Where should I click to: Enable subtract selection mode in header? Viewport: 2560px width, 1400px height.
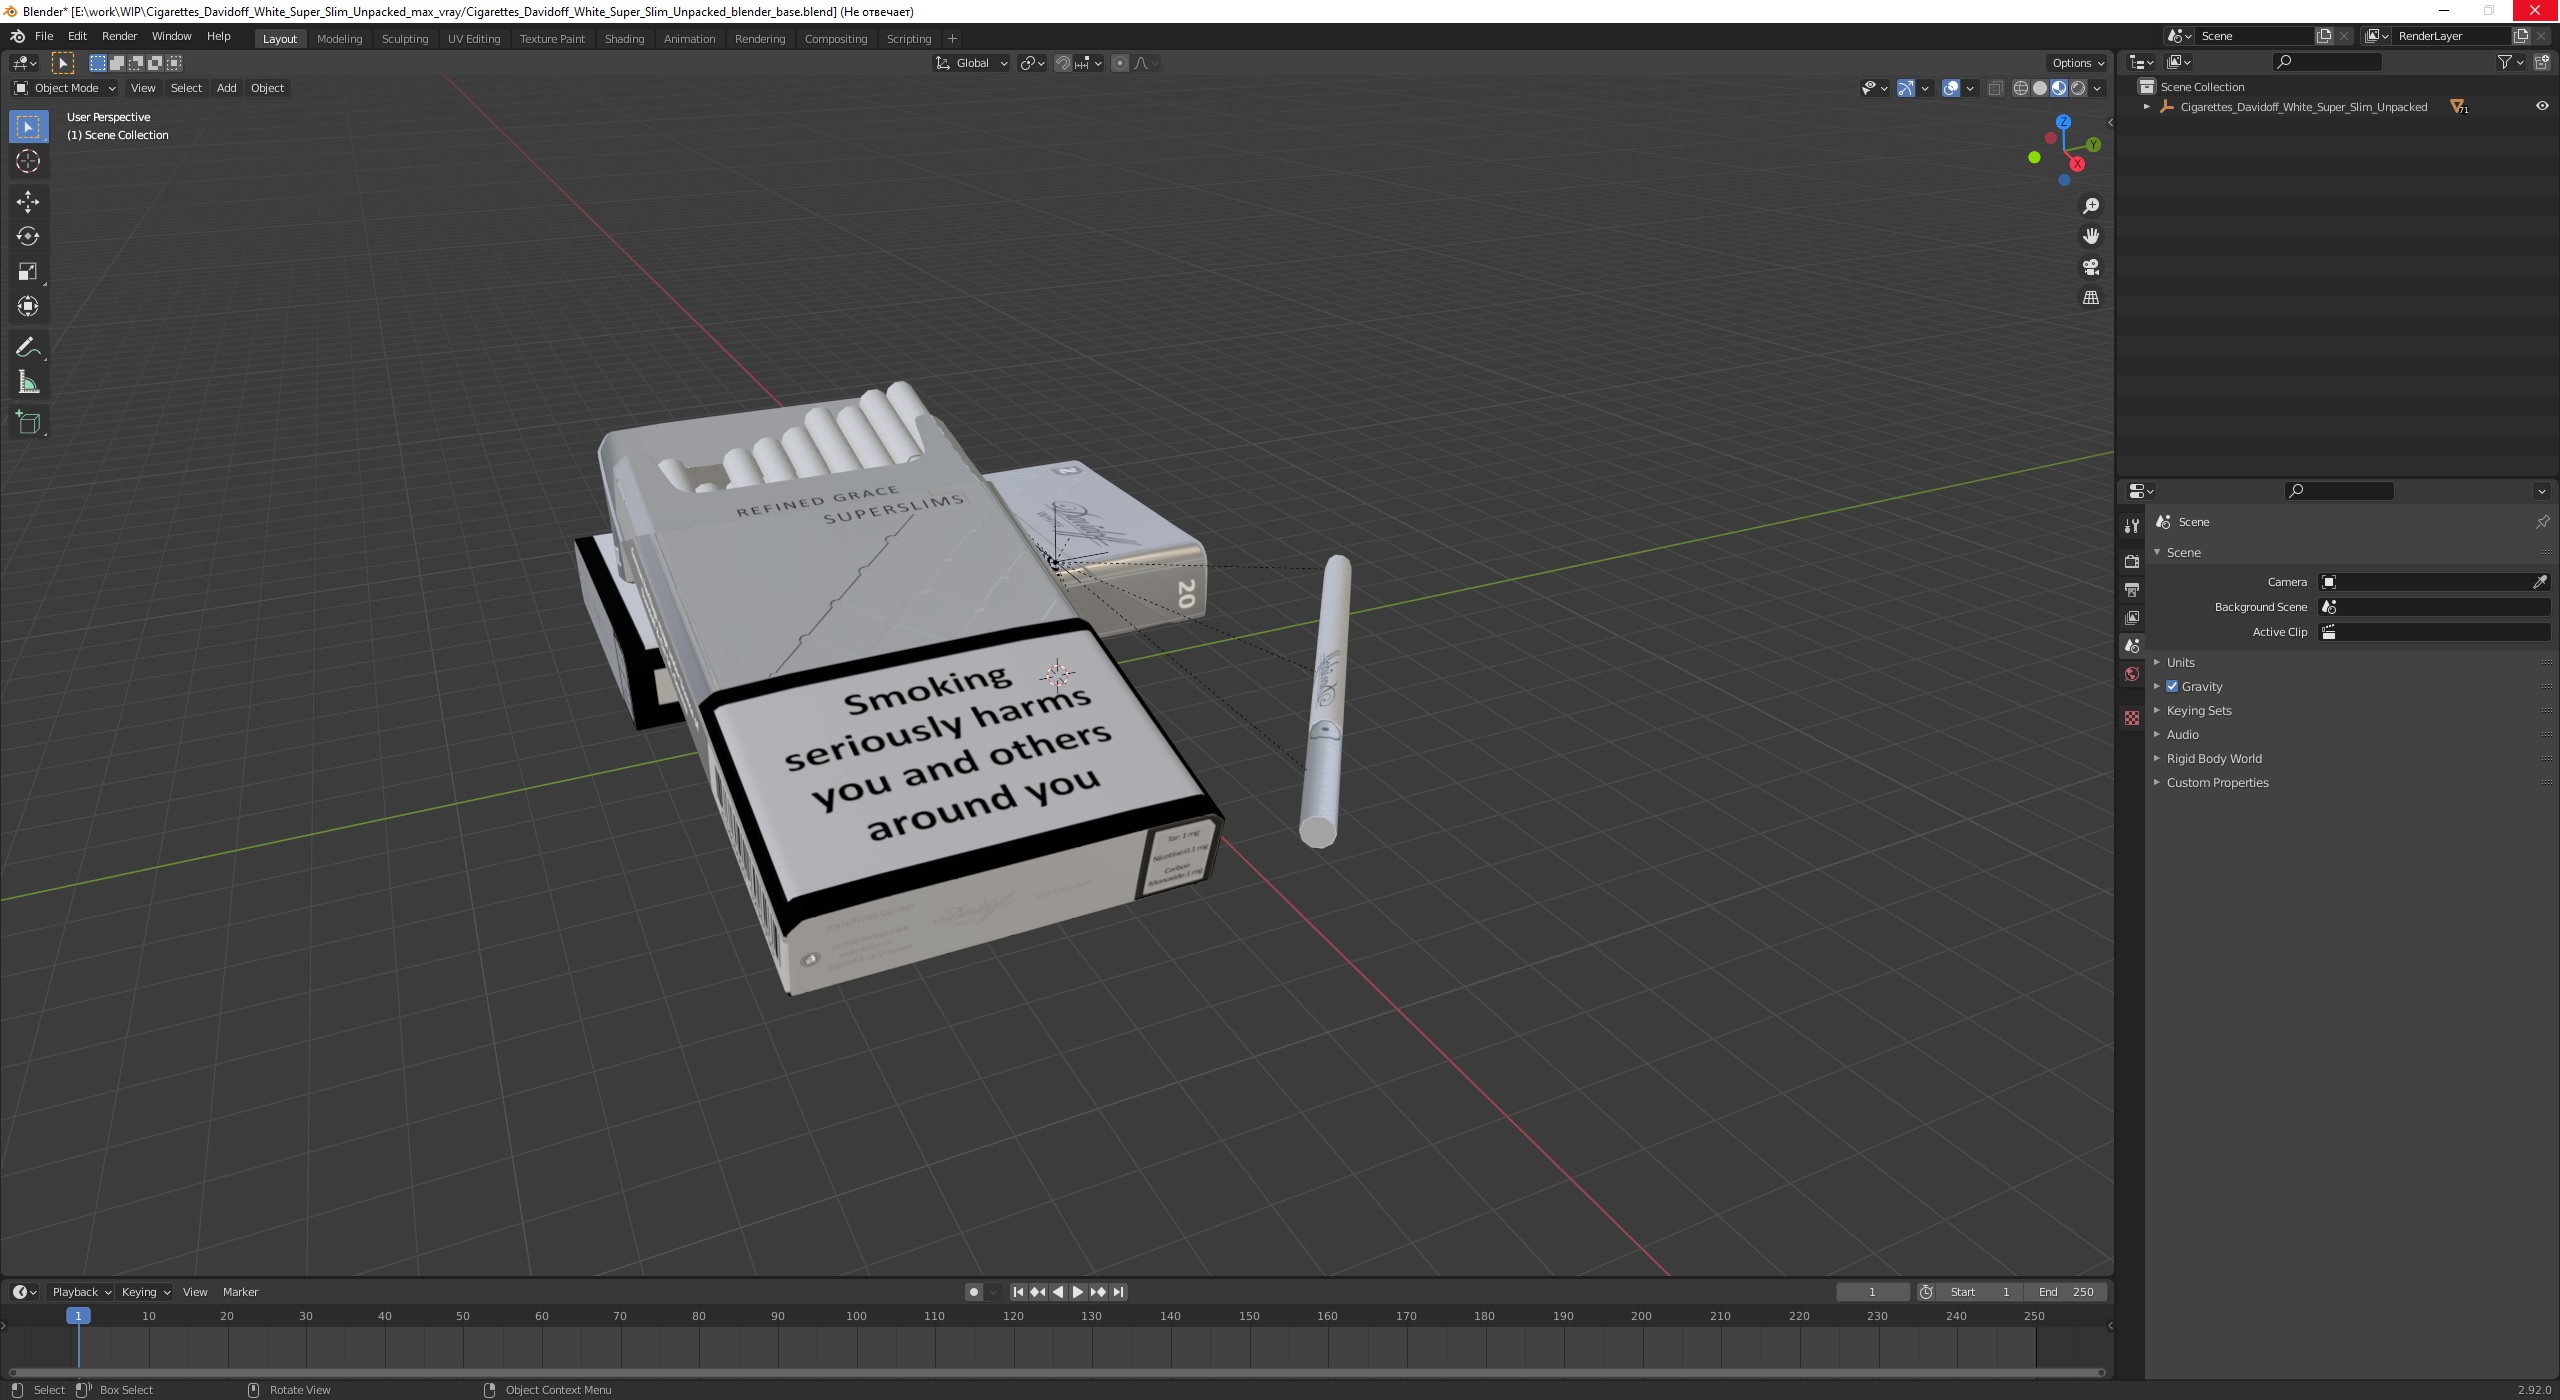[136, 63]
